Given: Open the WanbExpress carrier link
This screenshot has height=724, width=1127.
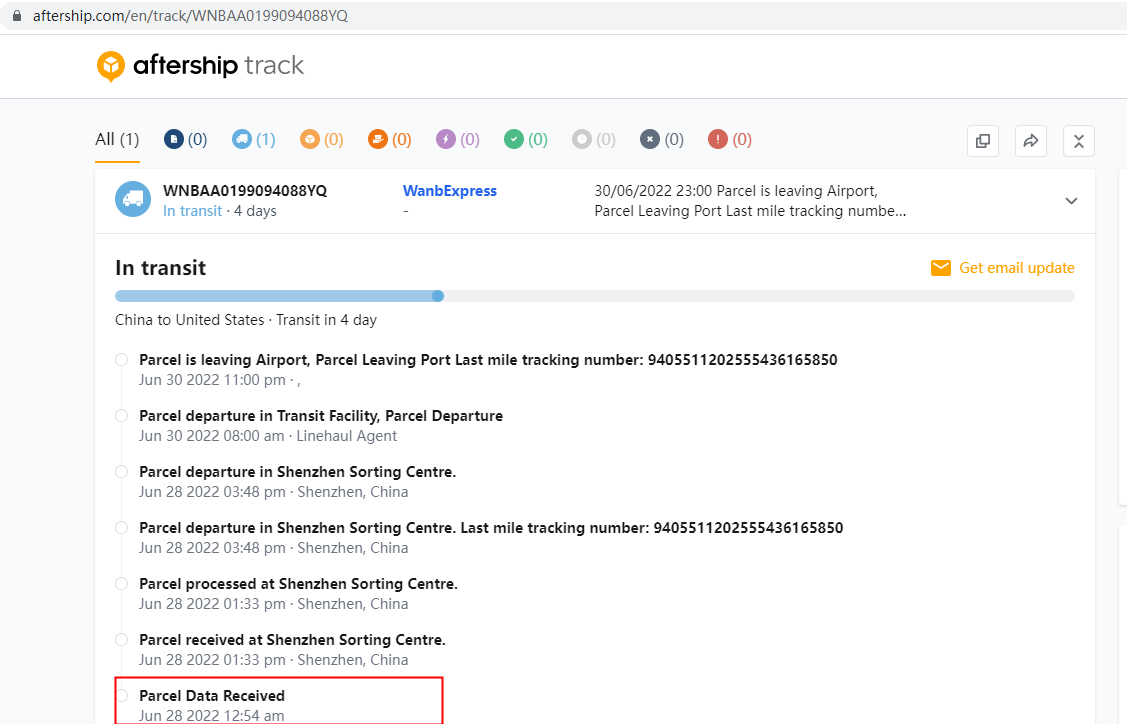Looking at the screenshot, I should click(449, 191).
